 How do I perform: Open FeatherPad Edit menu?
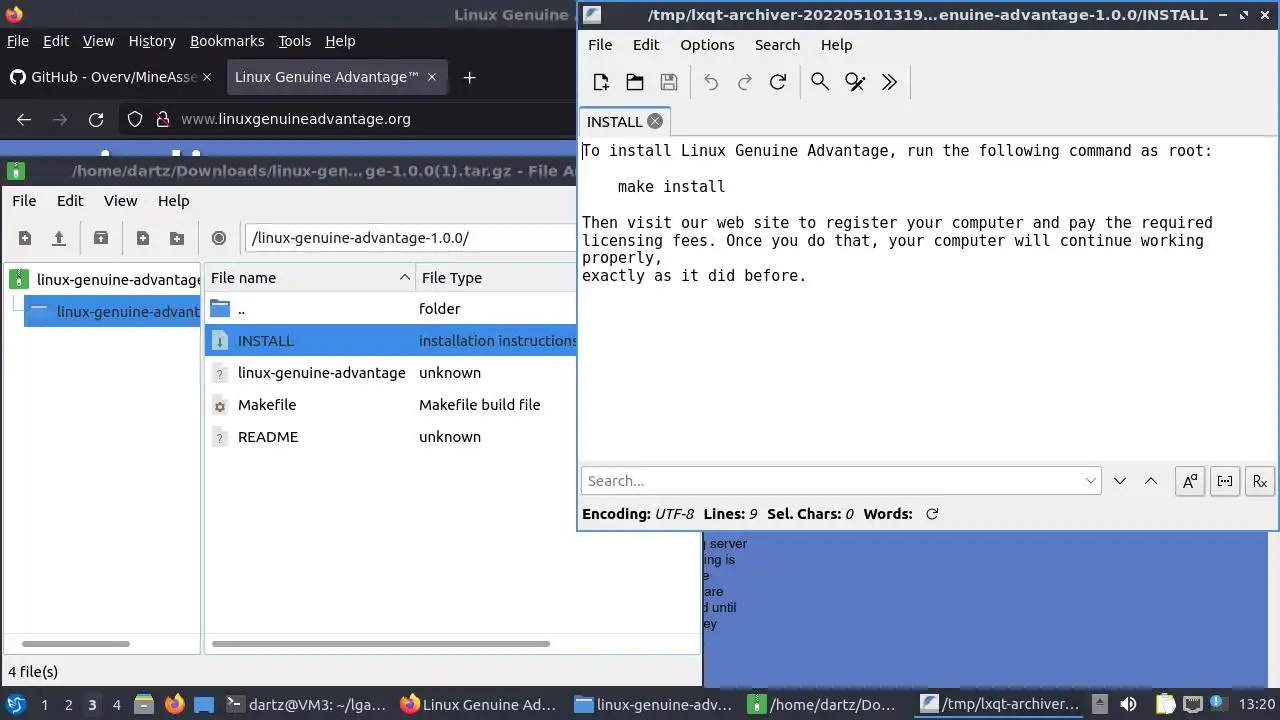tap(646, 45)
